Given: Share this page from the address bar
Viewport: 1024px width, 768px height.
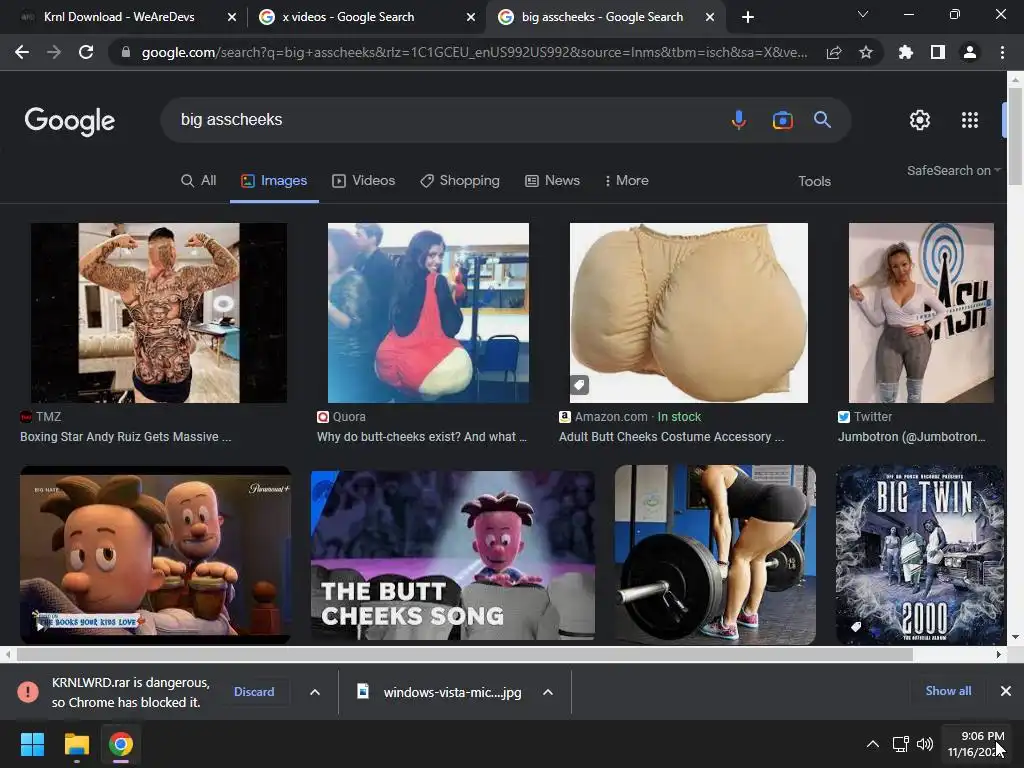Looking at the screenshot, I should point(834,52).
